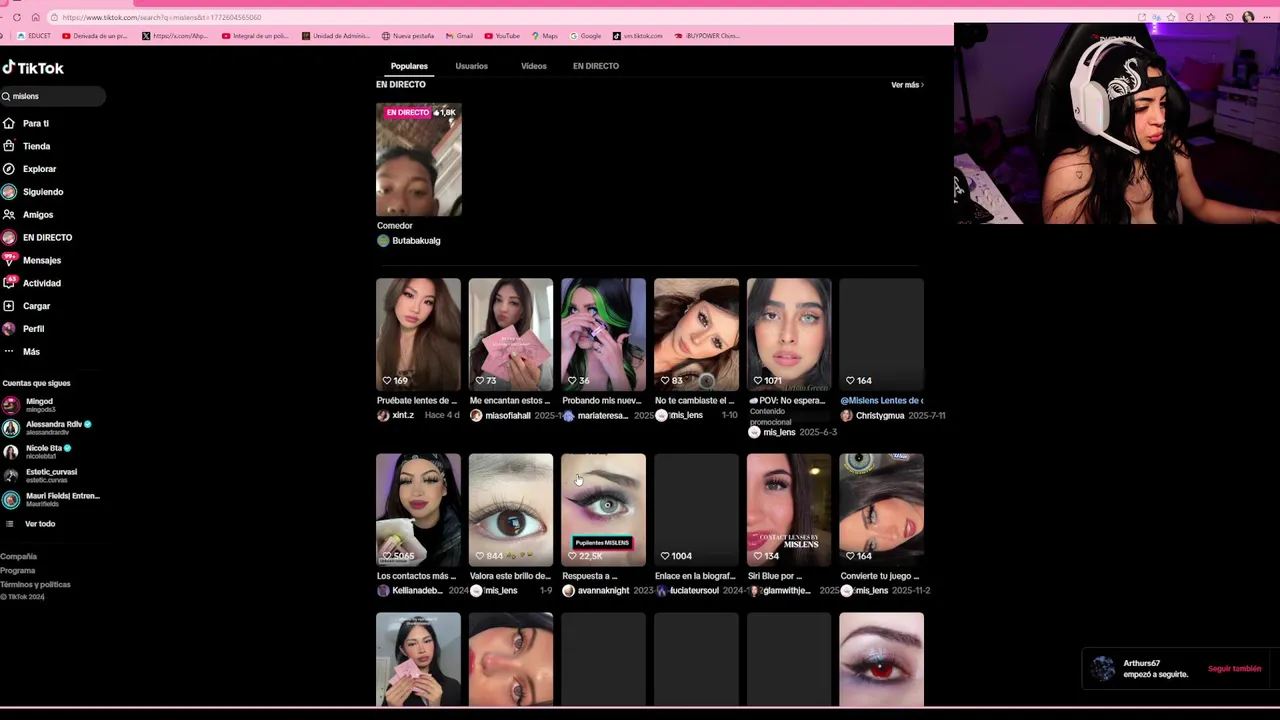1280x720 pixels.
Task: Open Christygmua profile
Action: pos(872,416)
